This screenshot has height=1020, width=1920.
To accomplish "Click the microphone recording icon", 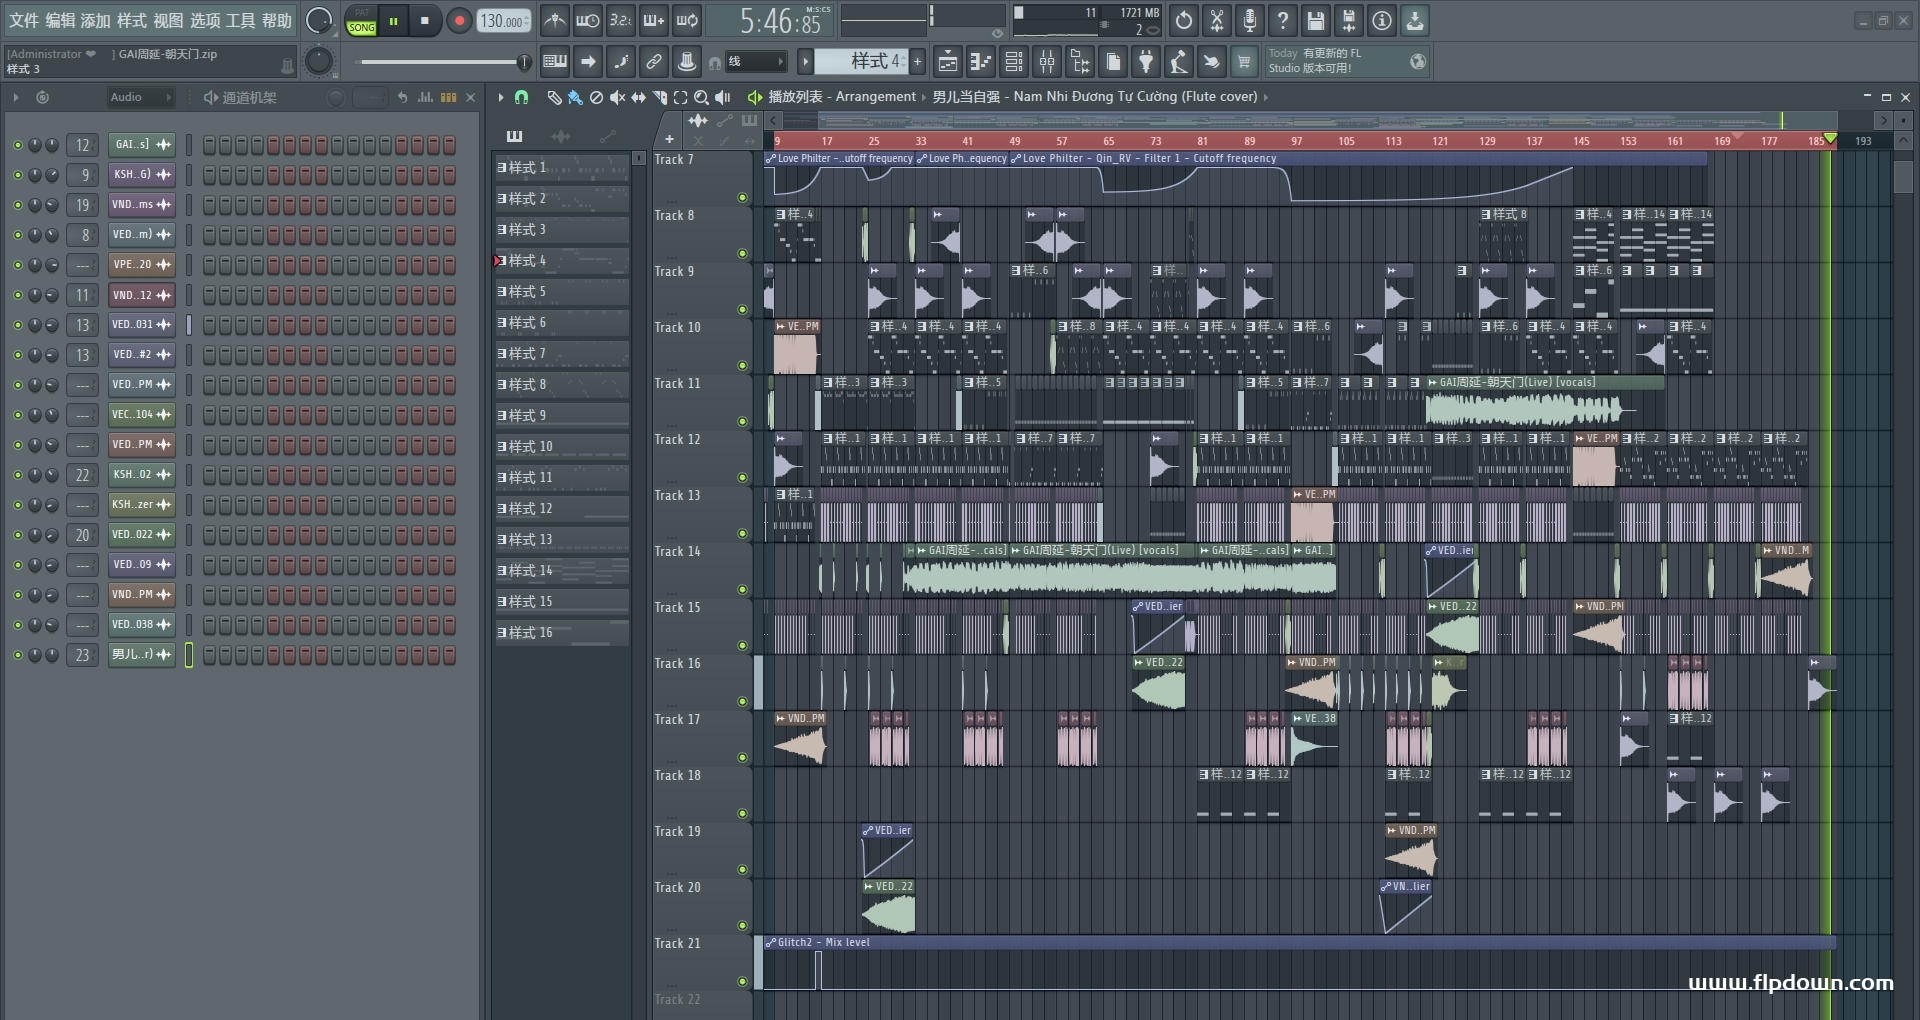I will pos(1250,21).
